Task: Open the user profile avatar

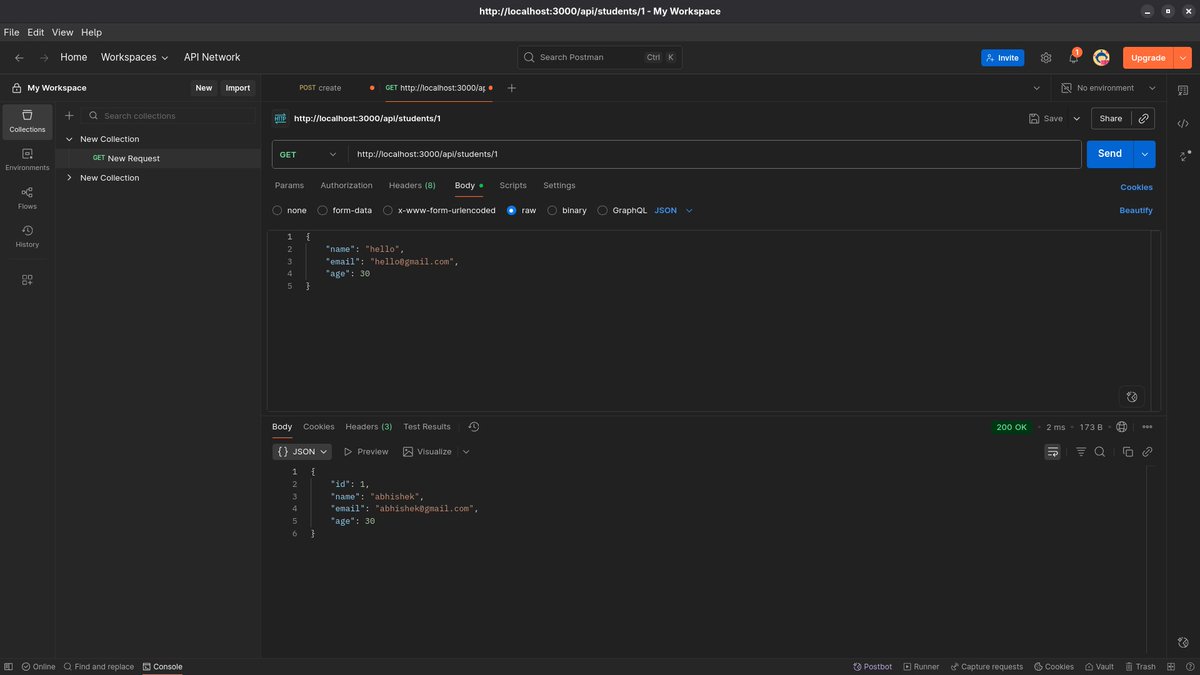Action: click(1101, 58)
